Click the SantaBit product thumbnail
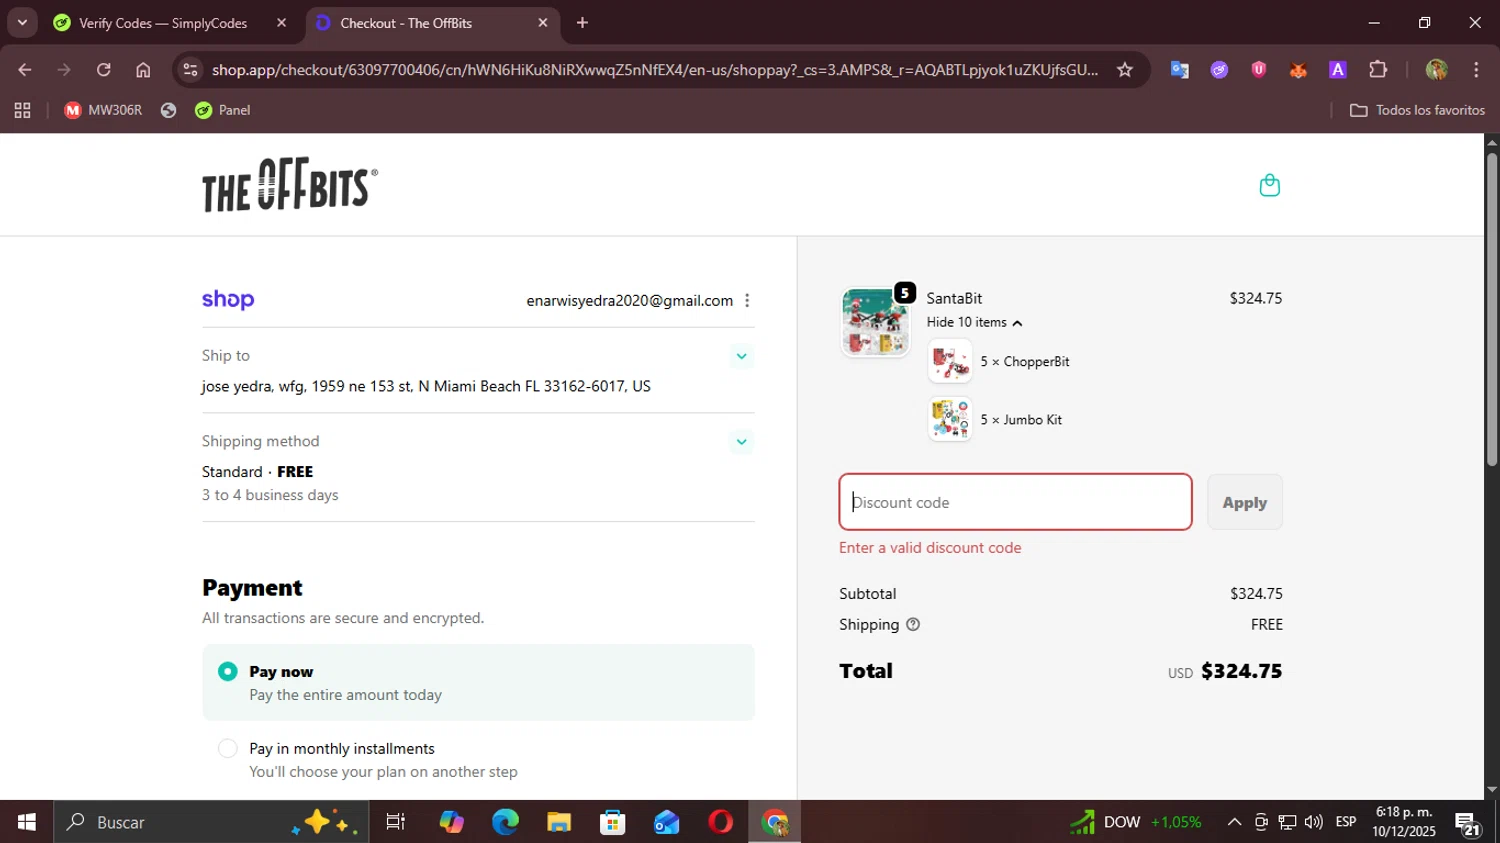 click(875, 322)
